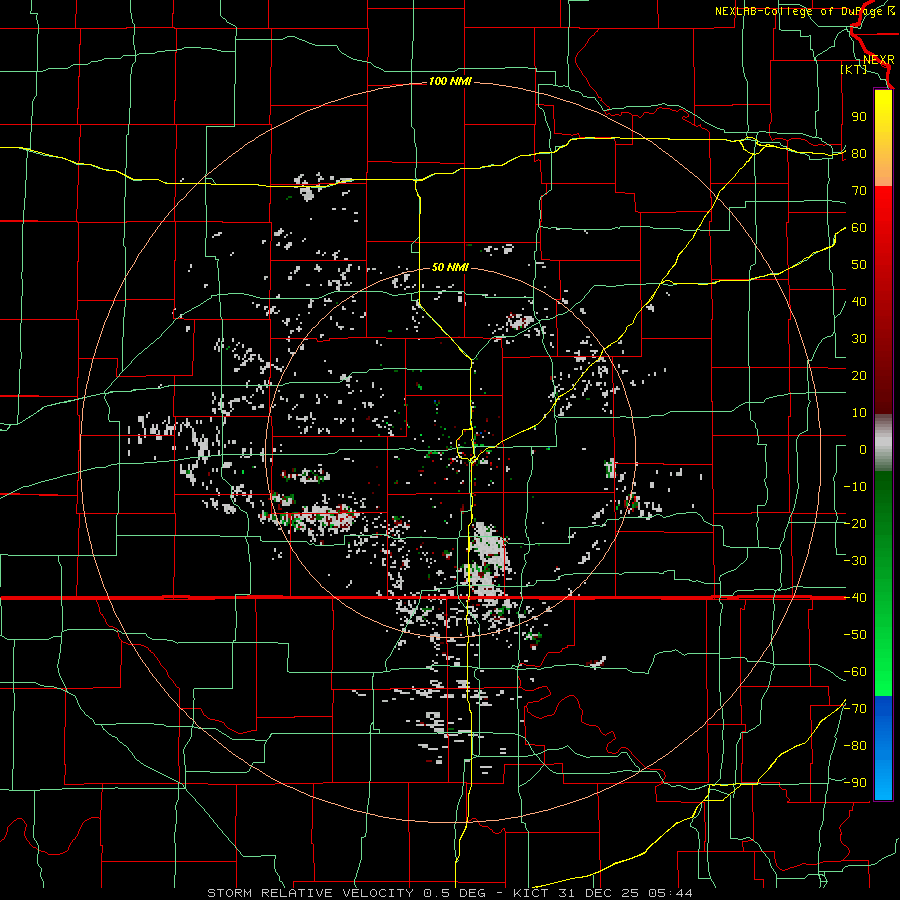Click the "31 DEC 25" date text
The height and width of the screenshot is (900, 900).
597,893
